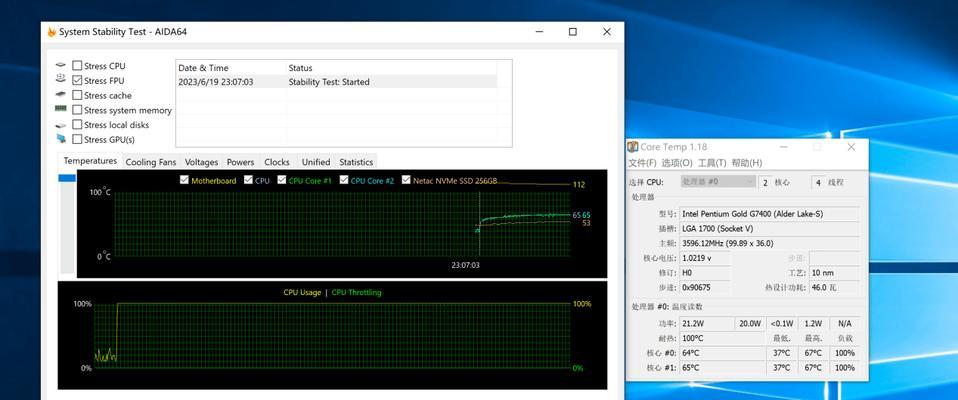Click the 核心 #0 temperature 64°C cell
Viewport: 958px width, 400px height.
click(722, 353)
